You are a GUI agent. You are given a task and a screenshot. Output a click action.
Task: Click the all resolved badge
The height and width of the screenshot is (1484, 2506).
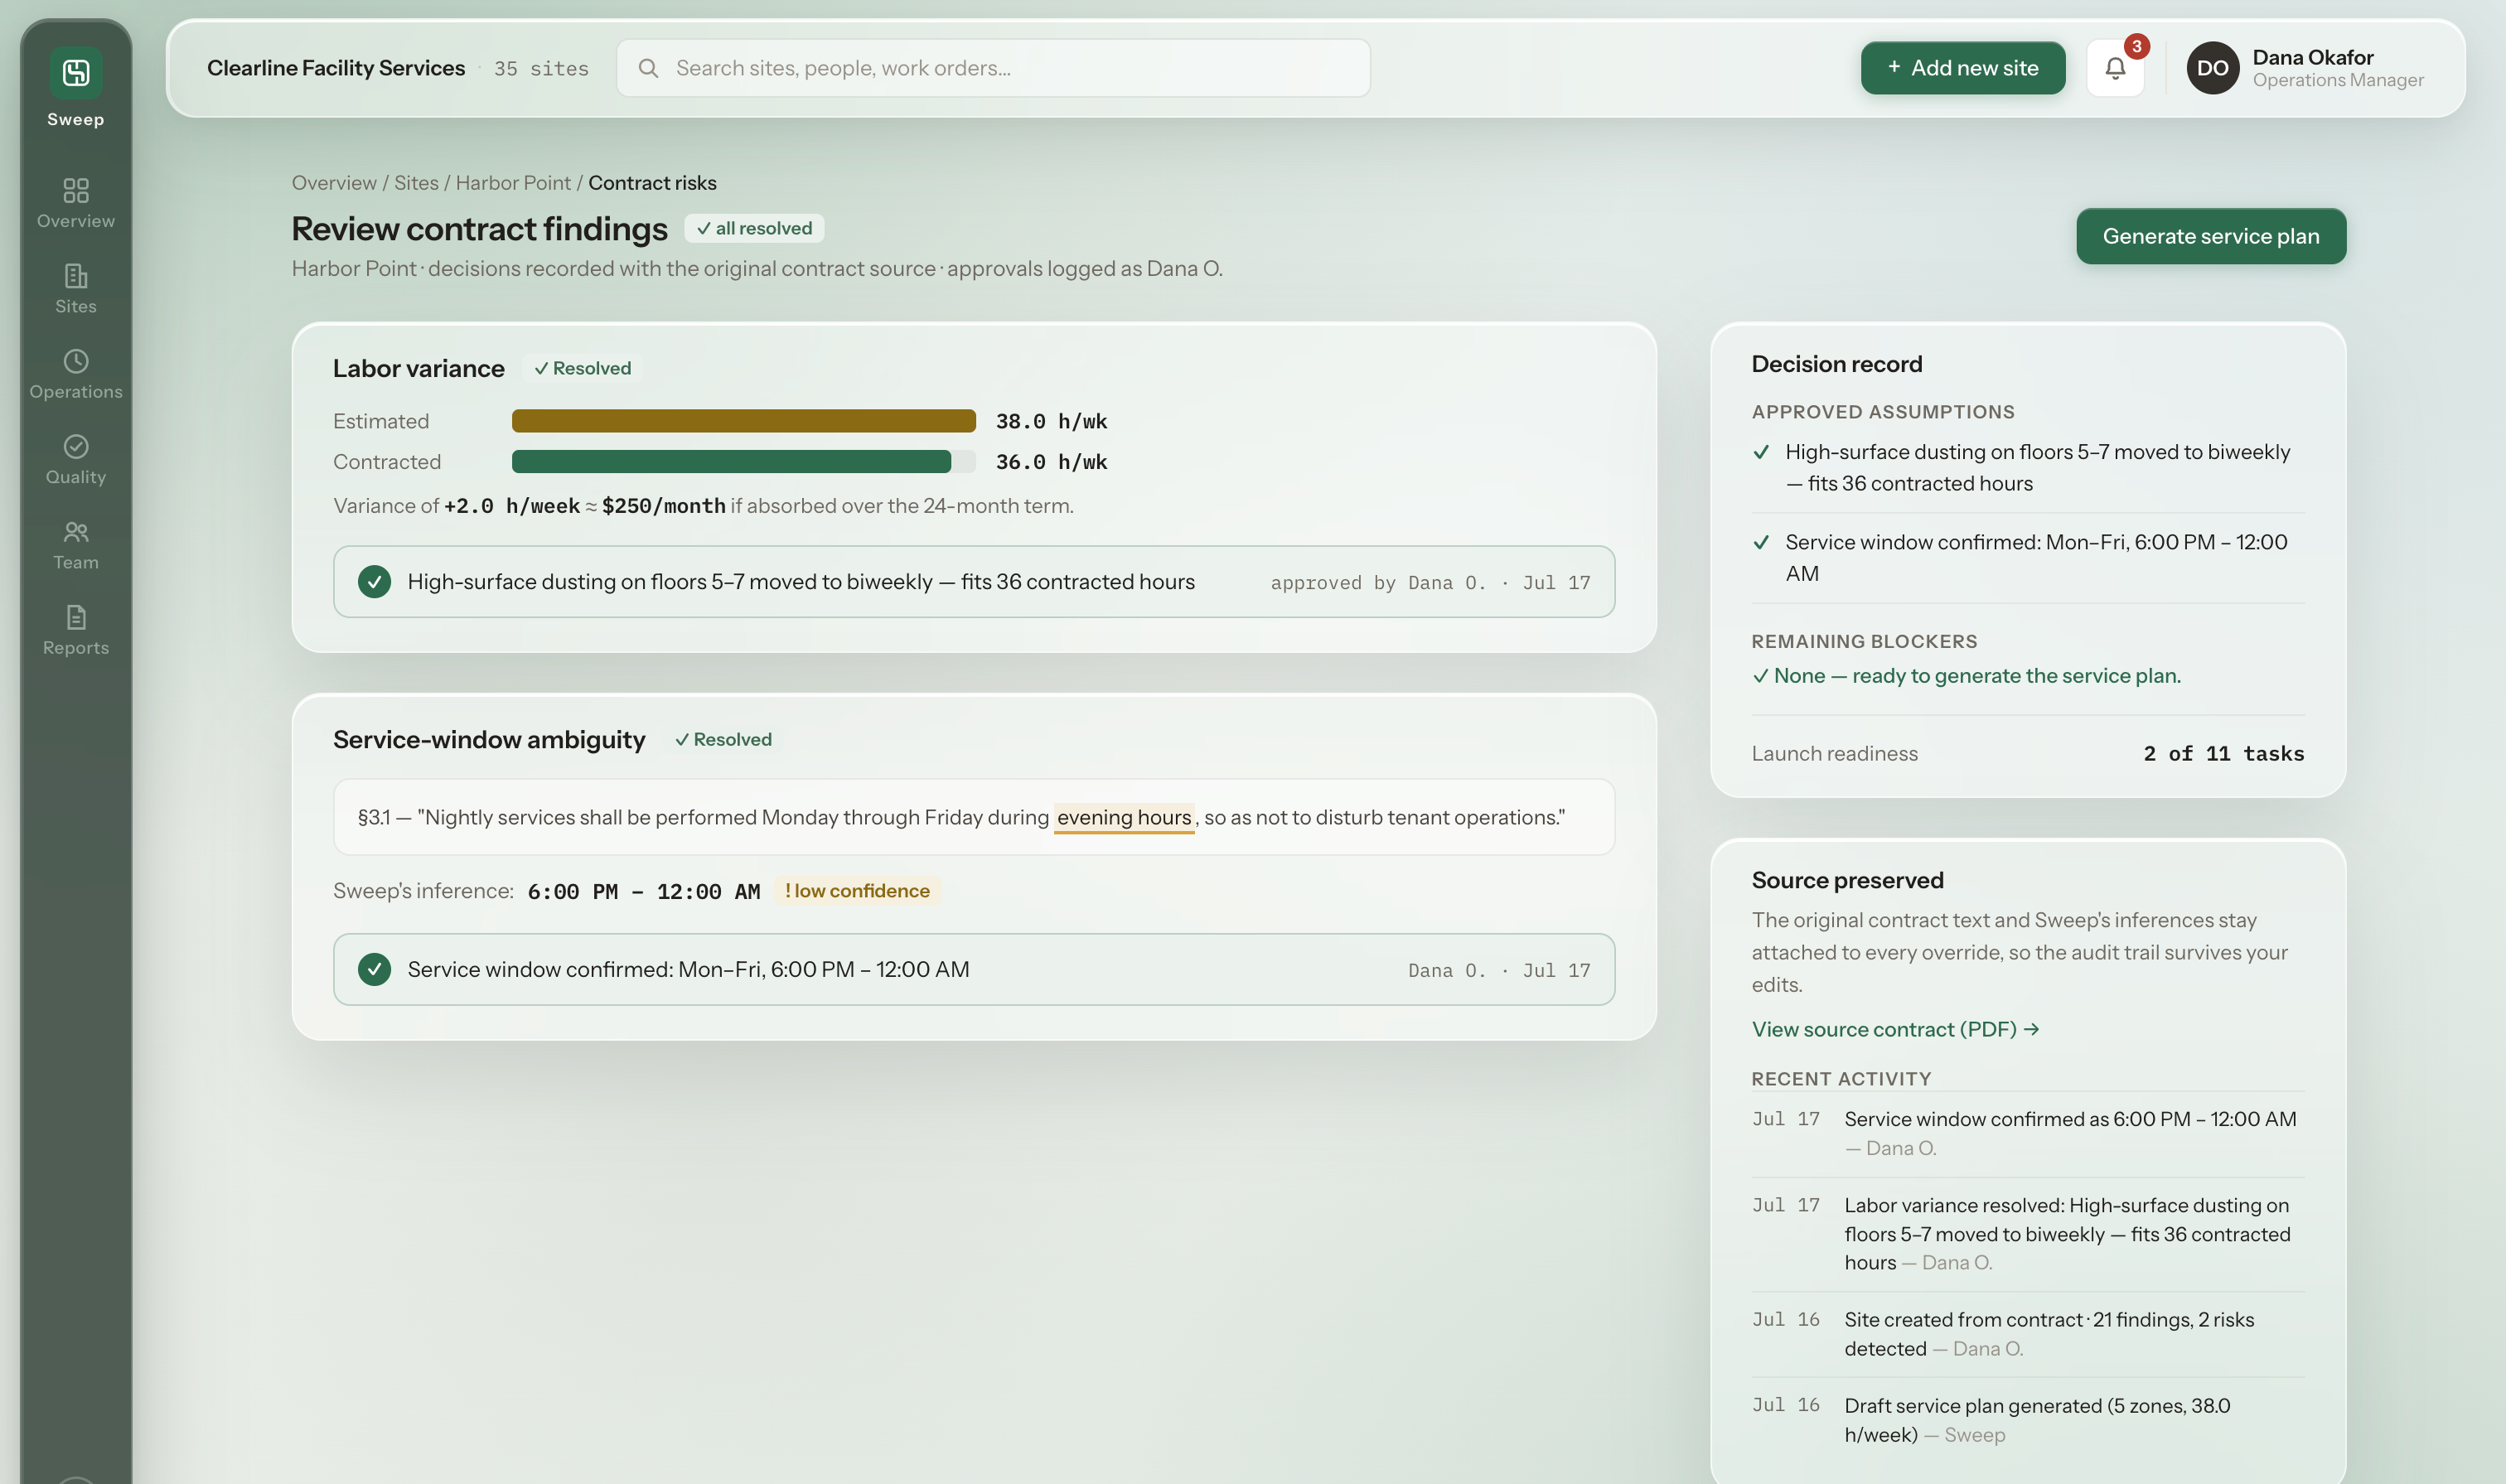754,228
